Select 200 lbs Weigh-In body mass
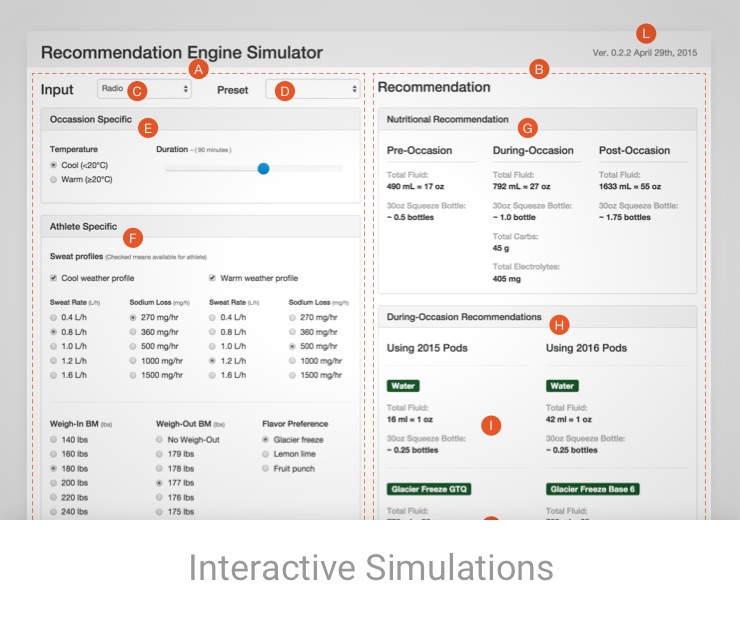Viewport: 740px width, 620px height. tap(54, 481)
